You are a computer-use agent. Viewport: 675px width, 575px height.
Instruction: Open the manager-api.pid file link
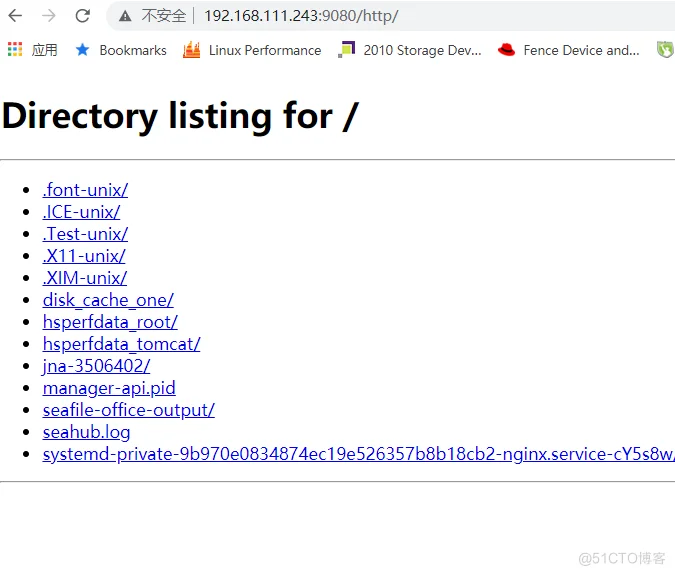coord(109,388)
